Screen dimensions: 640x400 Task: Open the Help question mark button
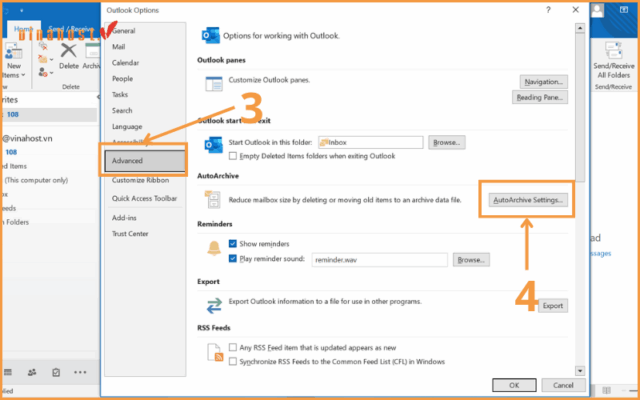pyautogui.click(x=548, y=9)
